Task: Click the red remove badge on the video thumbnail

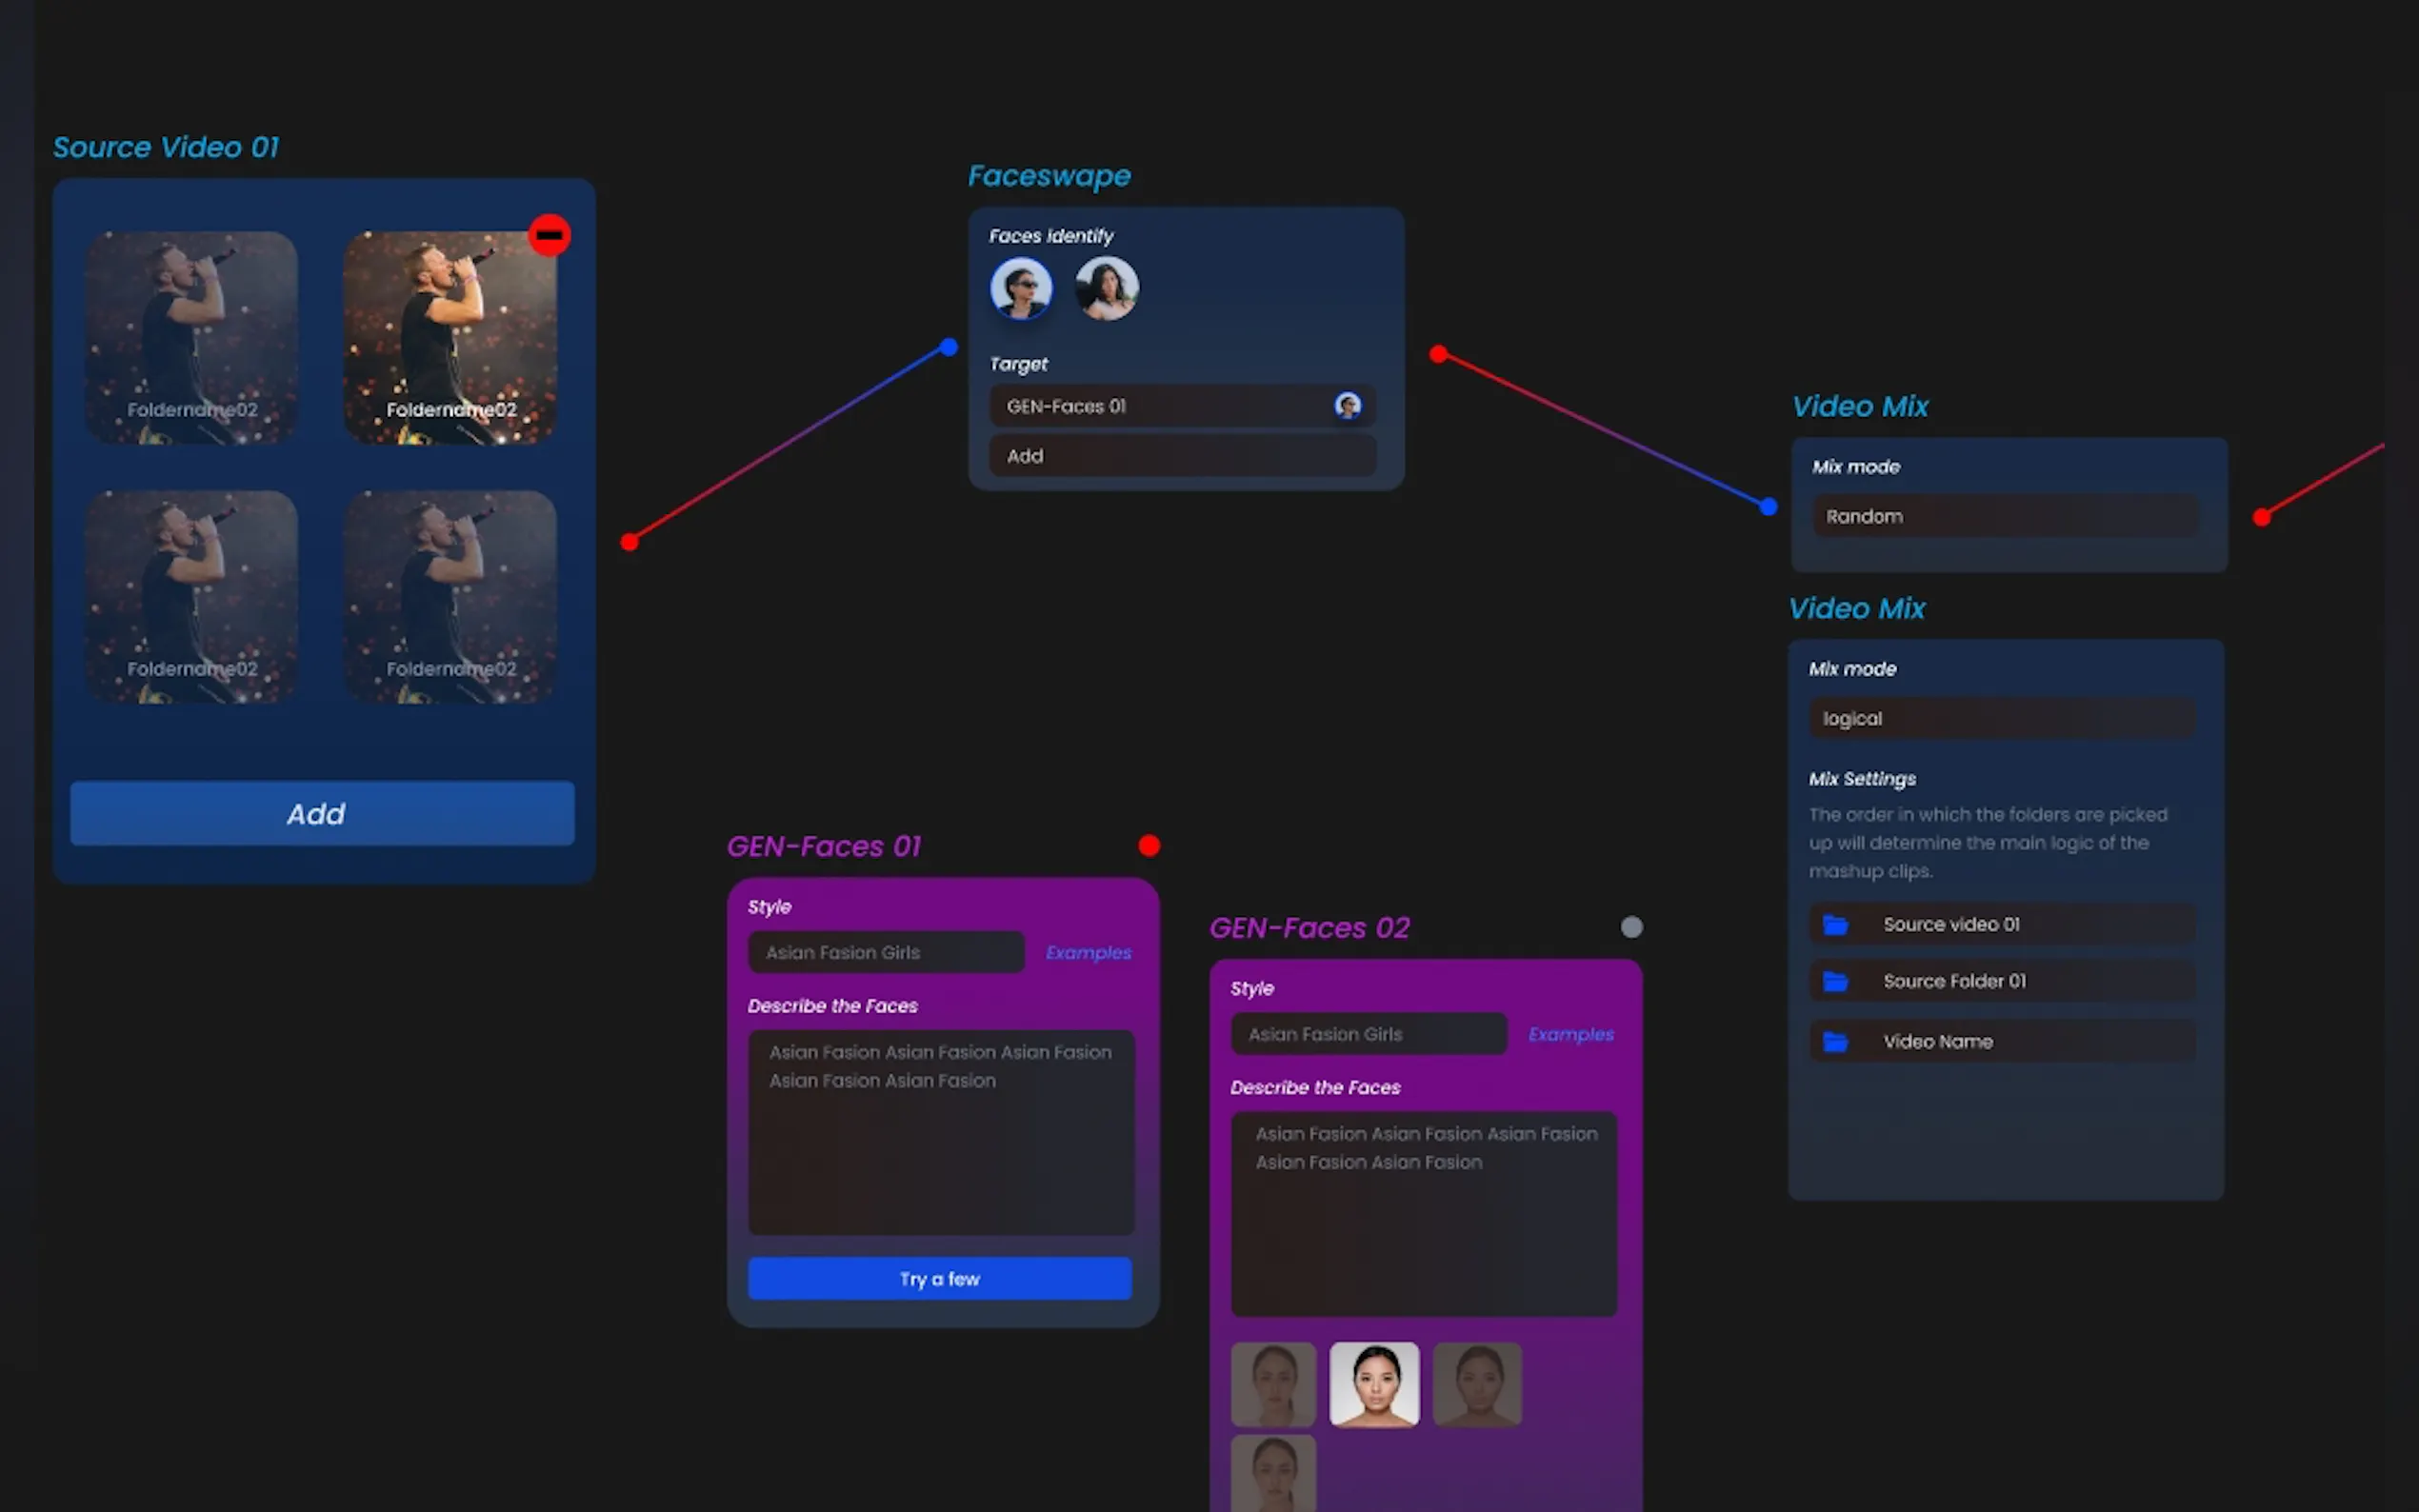Action: 549,236
